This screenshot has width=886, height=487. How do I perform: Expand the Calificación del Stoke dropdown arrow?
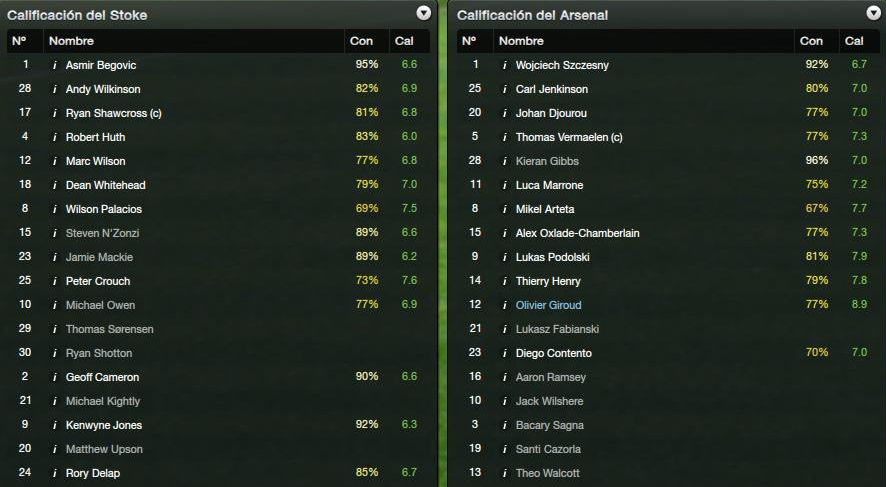pyautogui.click(x=423, y=14)
